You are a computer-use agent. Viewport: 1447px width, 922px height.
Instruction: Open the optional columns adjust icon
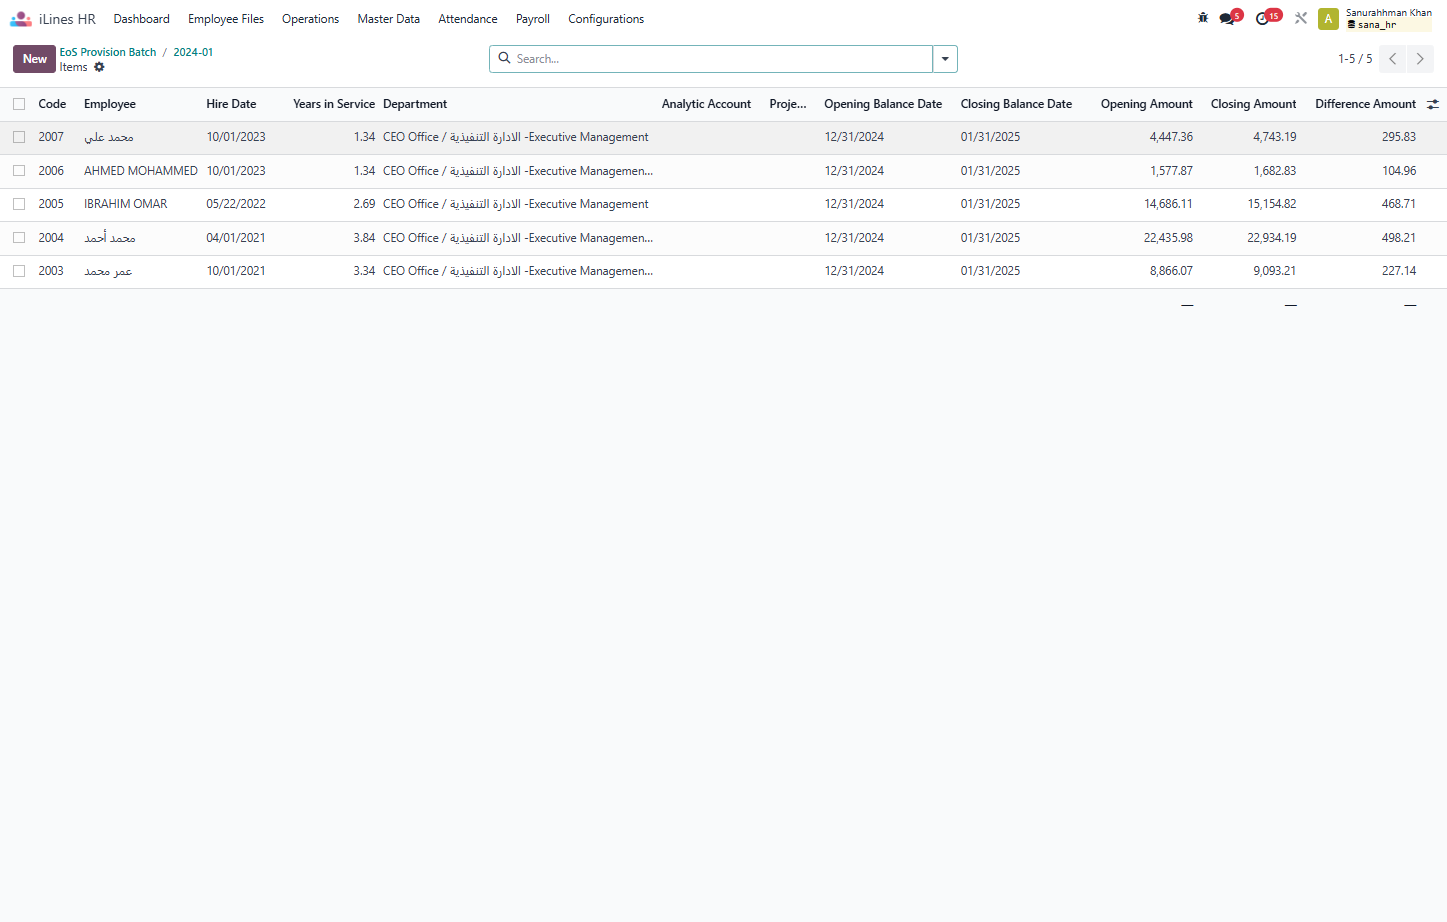[x=1433, y=104]
